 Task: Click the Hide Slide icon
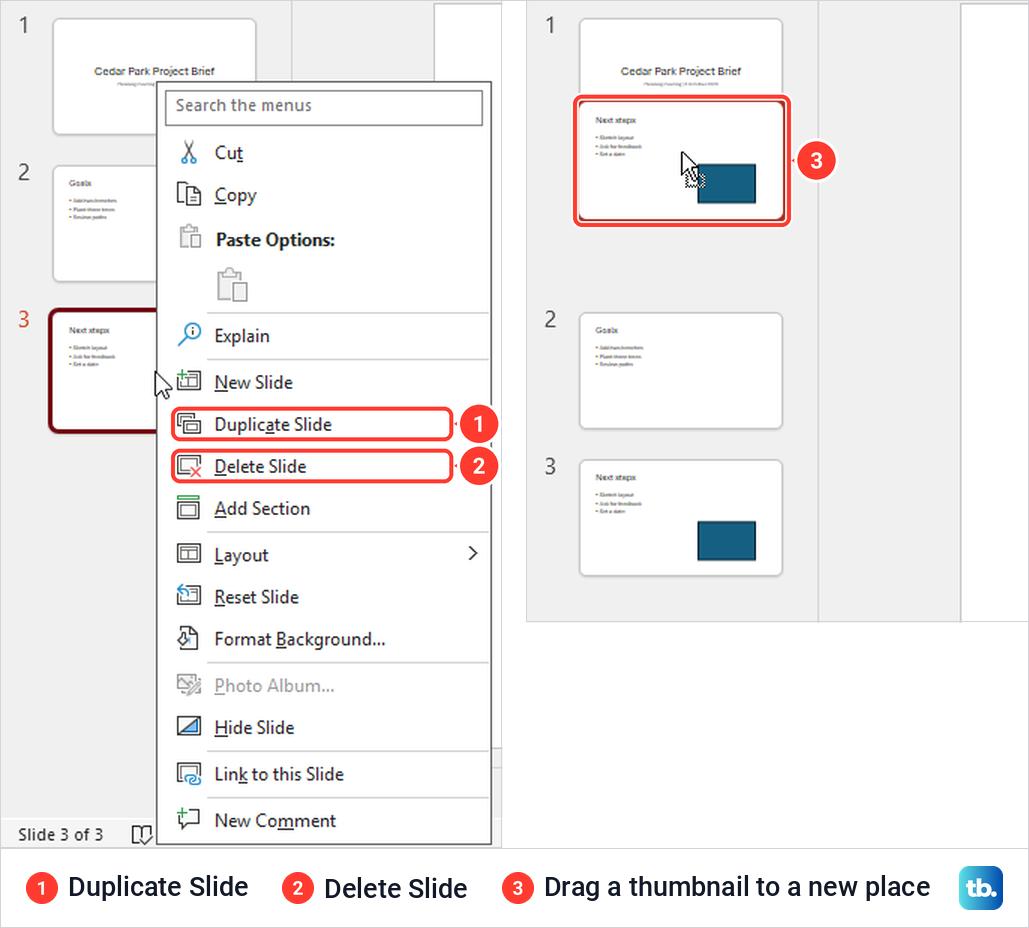click(x=189, y=726)
